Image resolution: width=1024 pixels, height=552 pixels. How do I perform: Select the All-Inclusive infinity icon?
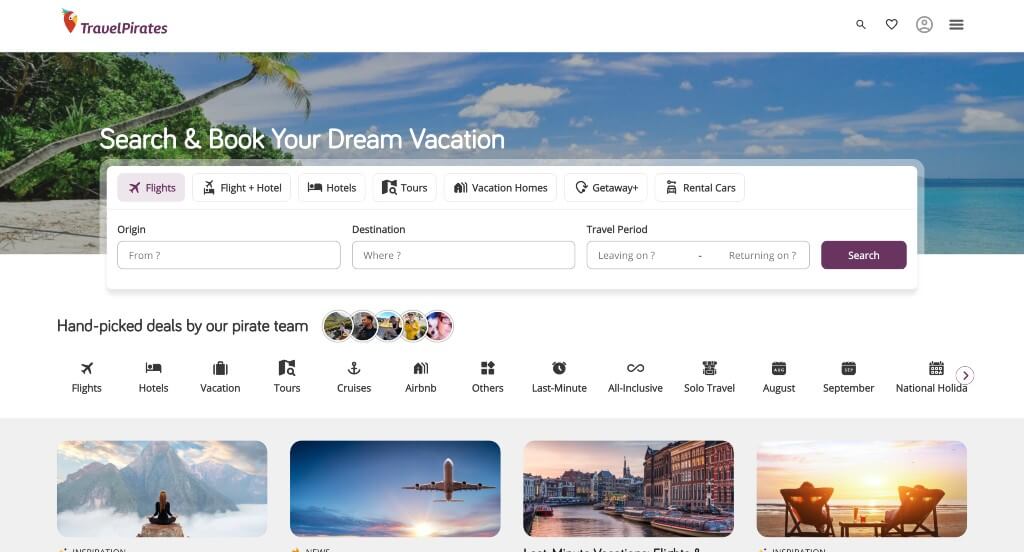(635, 368)
